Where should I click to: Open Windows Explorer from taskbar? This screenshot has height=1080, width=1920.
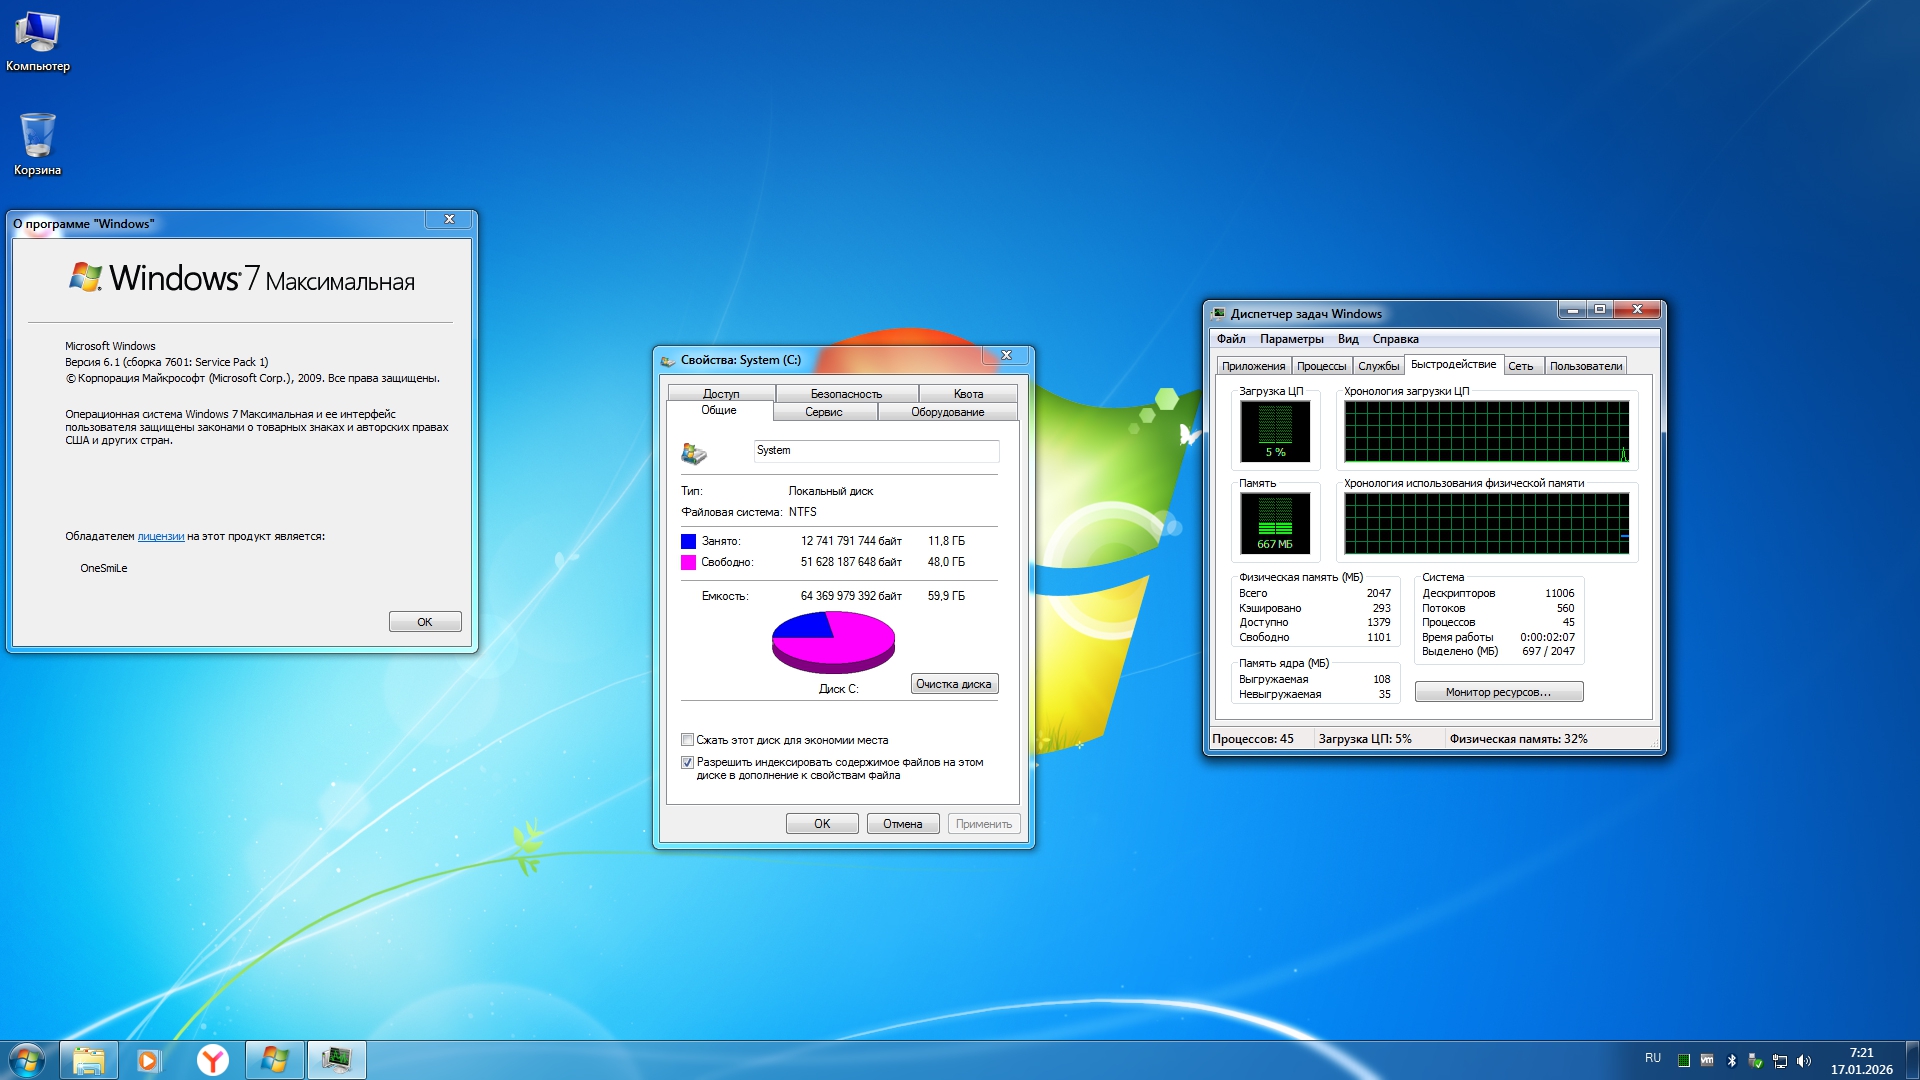88,1060
